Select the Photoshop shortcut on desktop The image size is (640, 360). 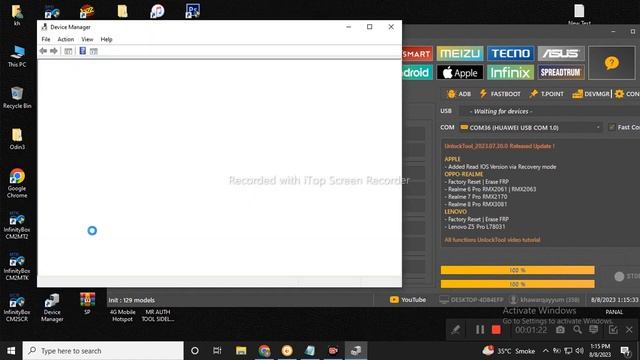pos(192,11)
